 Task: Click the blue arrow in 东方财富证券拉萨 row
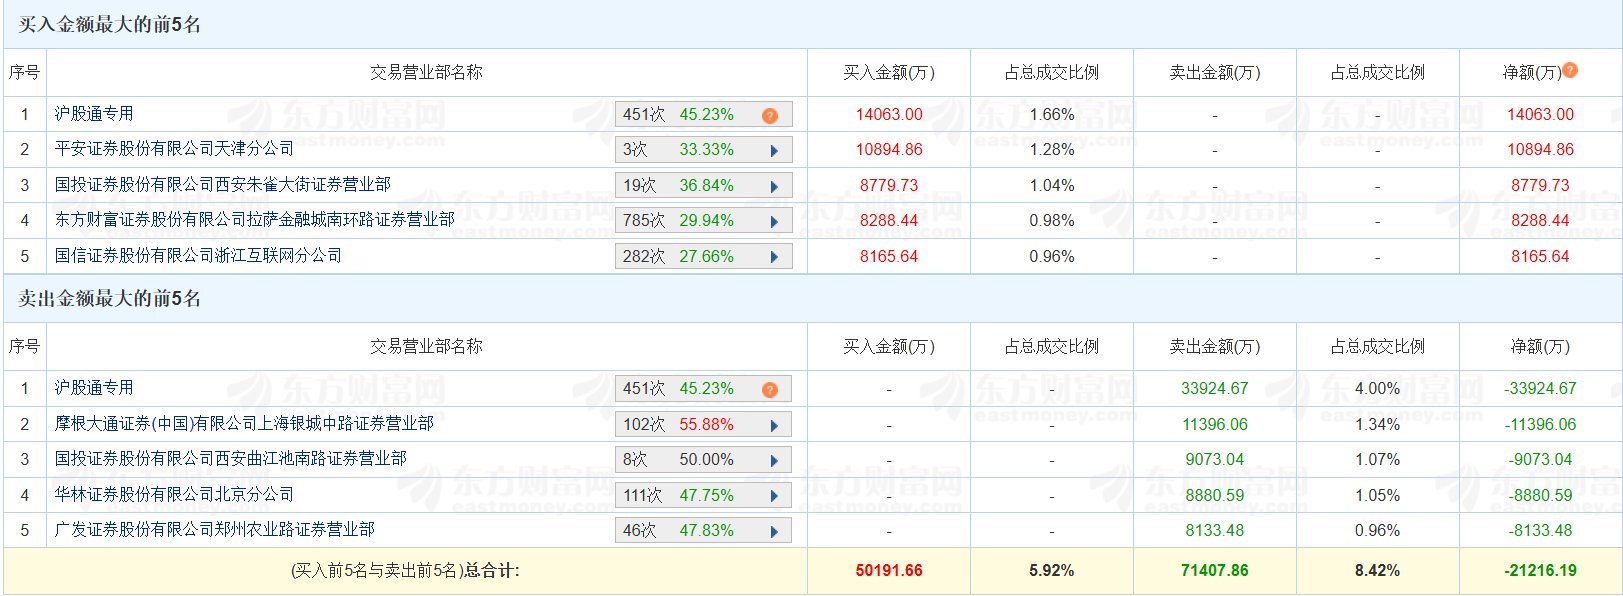pyautogui.click(x=774, y=222)
